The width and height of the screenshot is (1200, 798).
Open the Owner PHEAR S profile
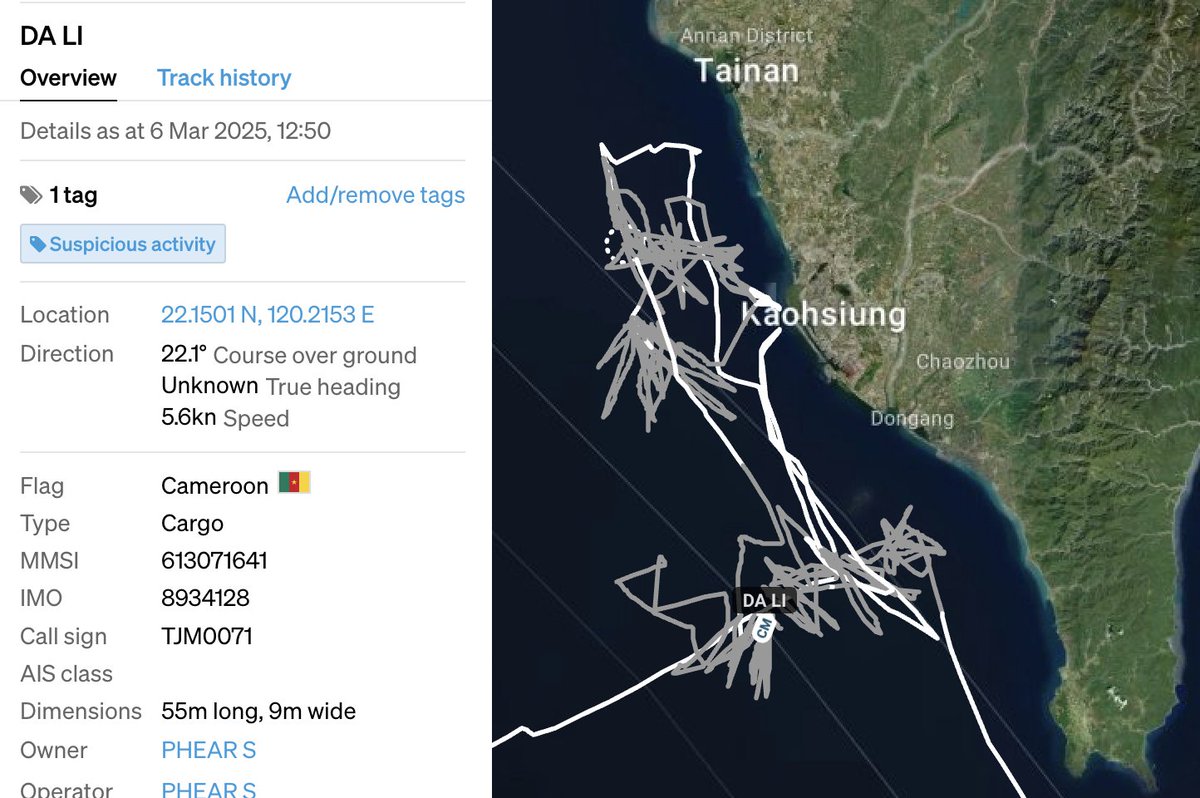point(209,750)
